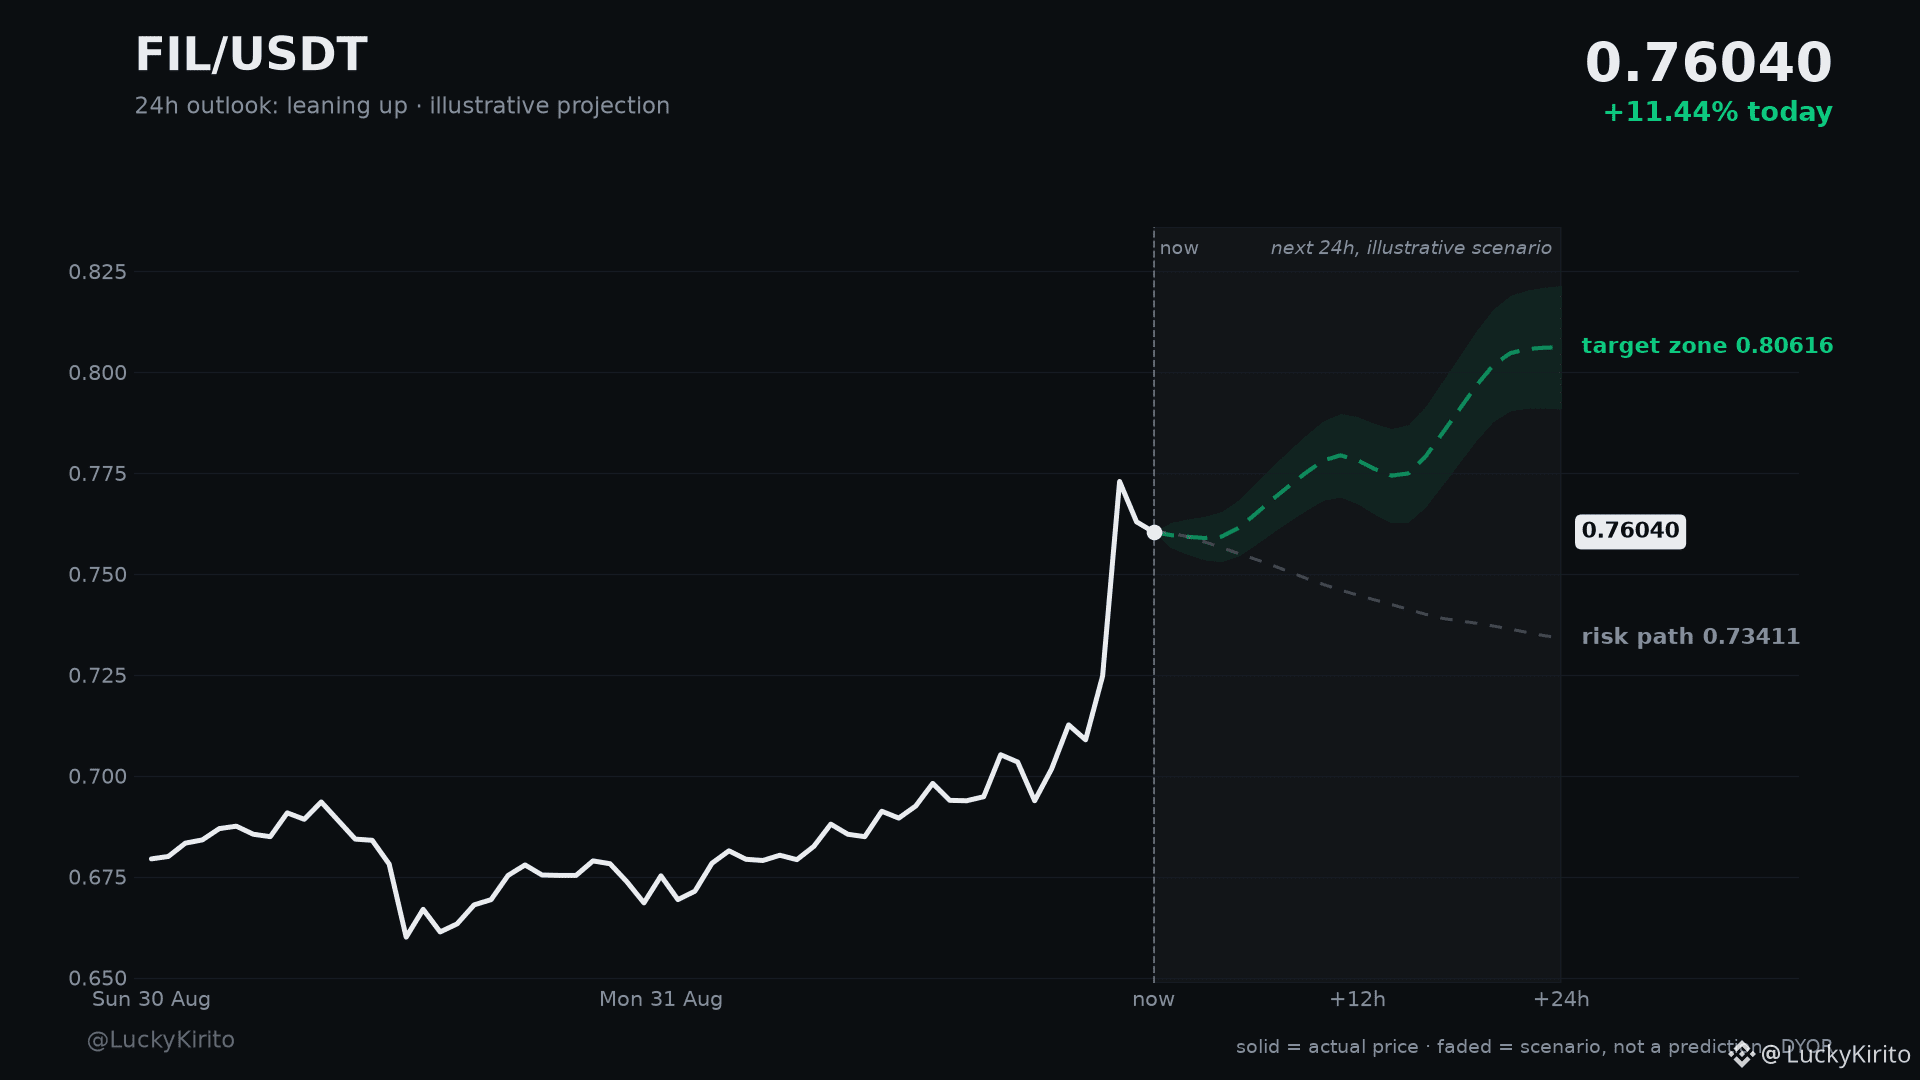This screenshot has height=1080, width=1920.
Task: Click the +24h x-axis tick label
Action: click(x=1561, y=999)
